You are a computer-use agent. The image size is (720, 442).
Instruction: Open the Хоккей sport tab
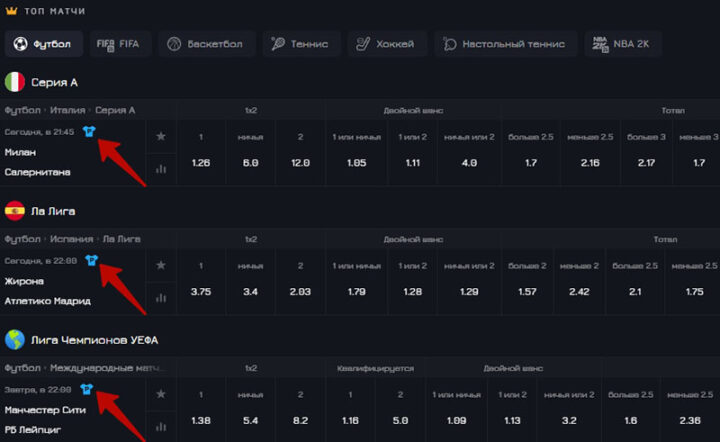(x=388, y=44)
